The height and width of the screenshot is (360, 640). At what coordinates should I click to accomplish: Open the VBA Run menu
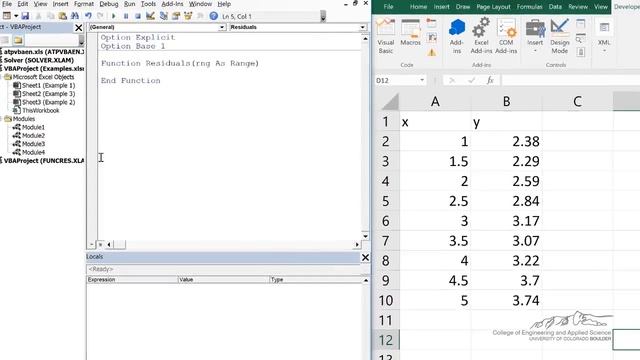click(x=129, y=4)
